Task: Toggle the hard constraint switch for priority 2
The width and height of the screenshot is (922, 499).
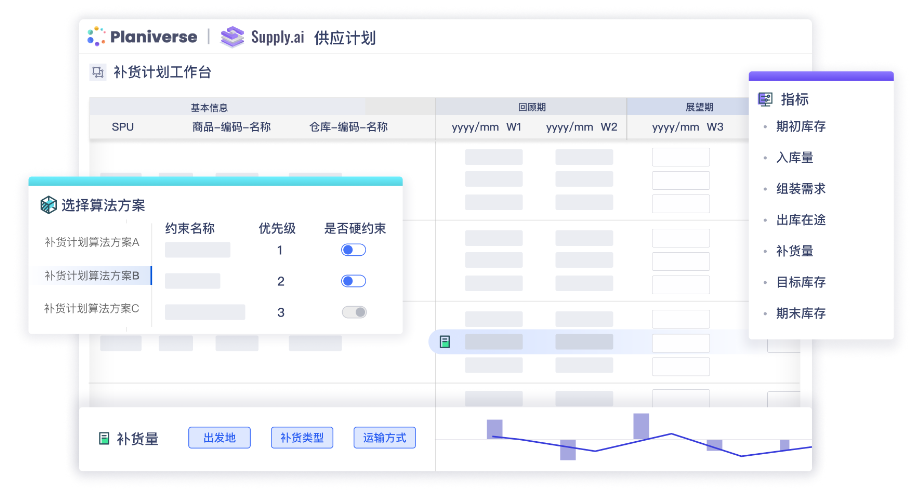Action: click(x=353, y=281)
